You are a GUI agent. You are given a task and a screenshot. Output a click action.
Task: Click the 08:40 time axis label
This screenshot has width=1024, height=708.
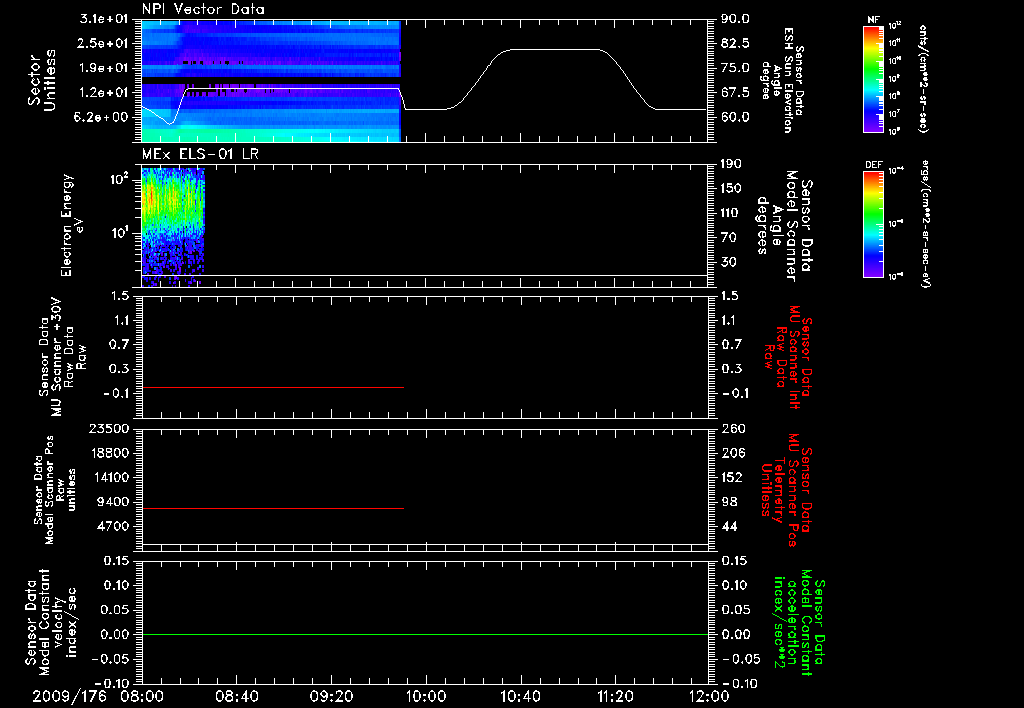(236, 696)
